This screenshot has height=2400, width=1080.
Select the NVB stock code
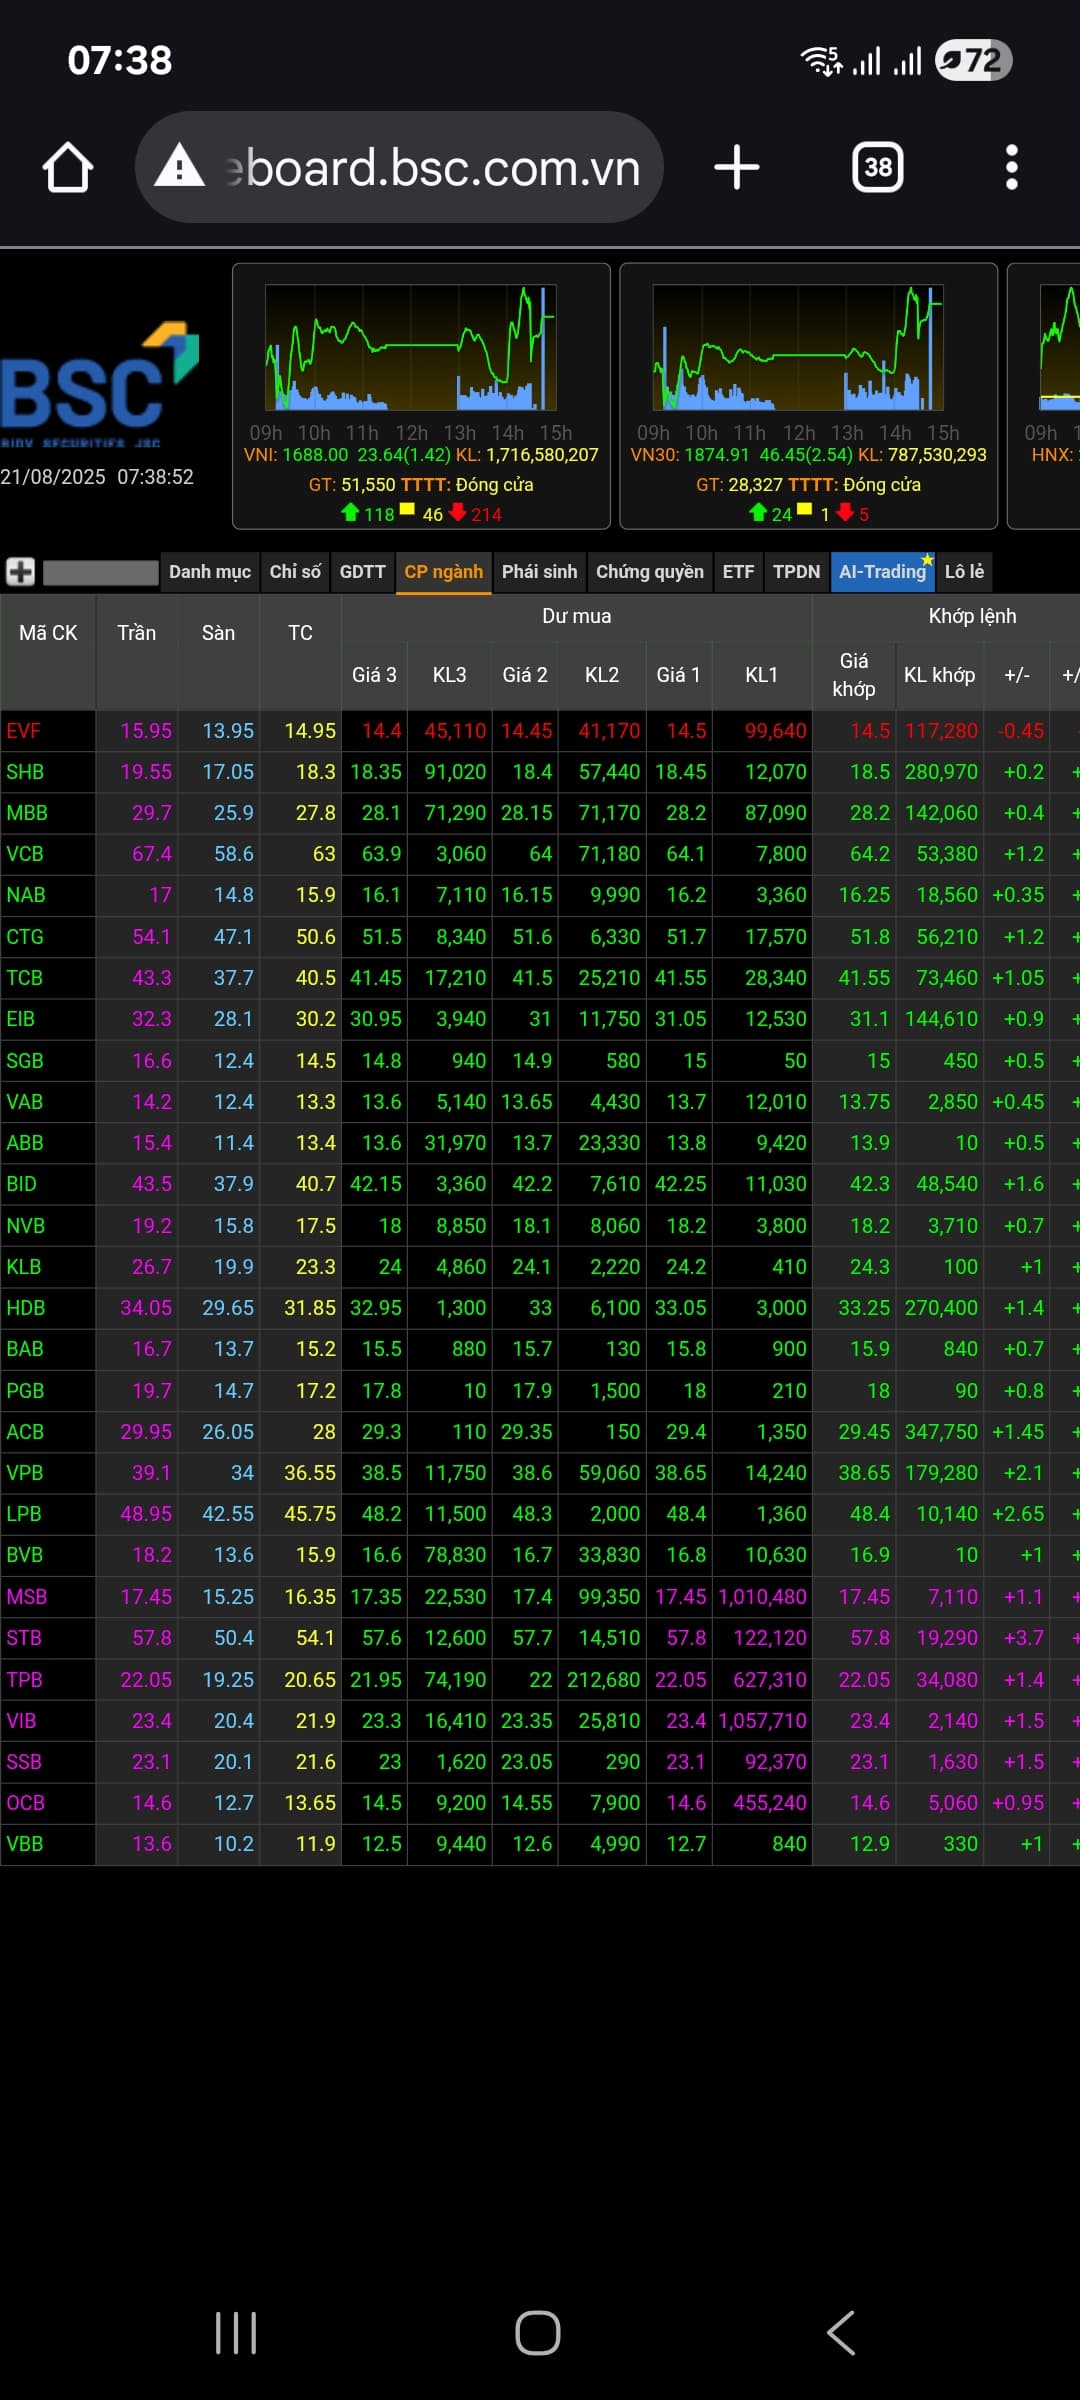(26, 1226)
